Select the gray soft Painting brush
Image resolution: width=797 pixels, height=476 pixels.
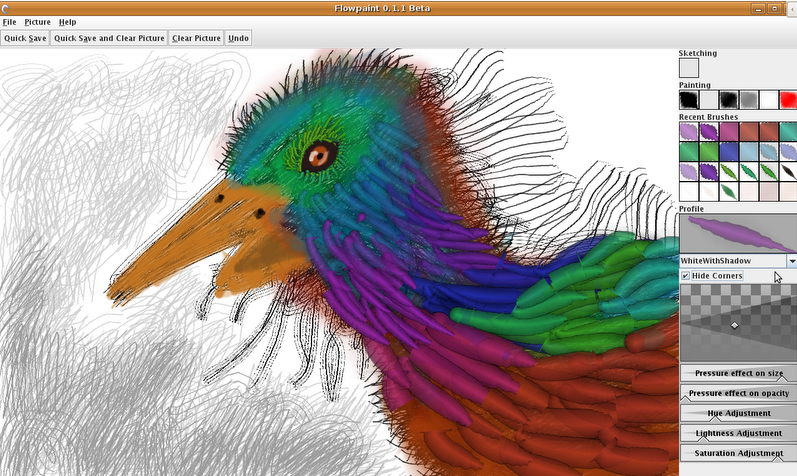click(x=748, y=100)
